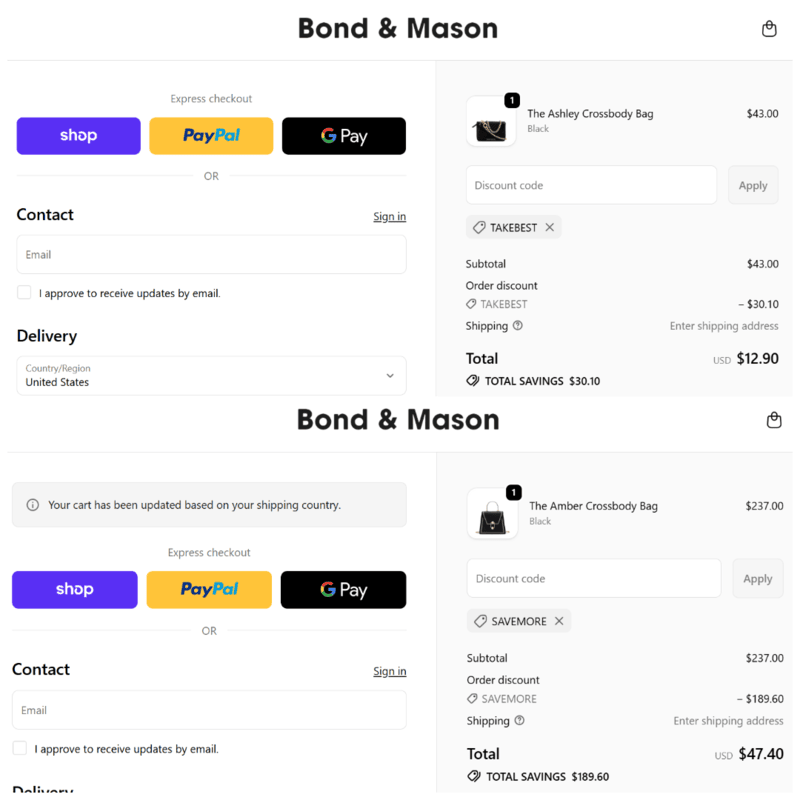Screen dimensions: 800x800
Task: Click the shipping help icon in the Ashley order summary
Action: pos(518,326)
